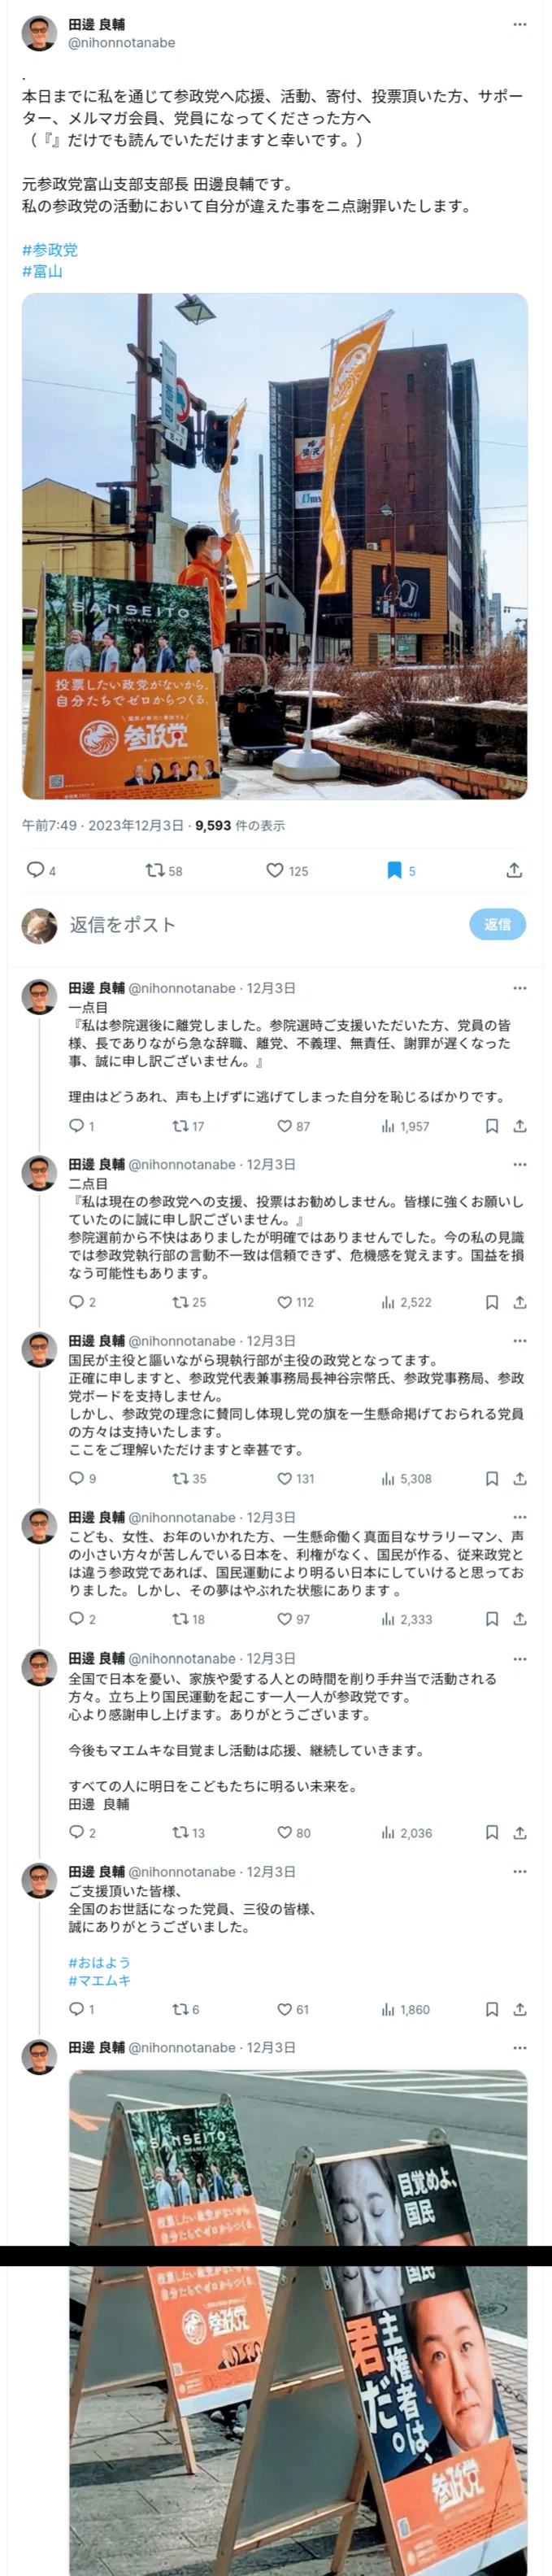Bookmark the reply with 2,333 views
Screen dimensions: 552x2576
pyautogui.click(x=492, y=1619)
